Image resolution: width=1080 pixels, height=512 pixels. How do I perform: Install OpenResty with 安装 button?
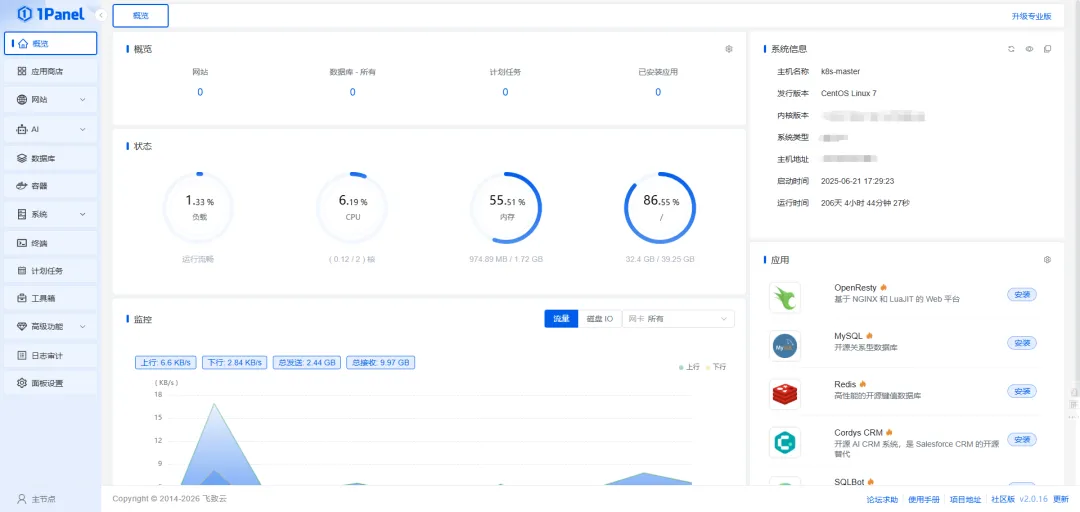(1021, 294)
